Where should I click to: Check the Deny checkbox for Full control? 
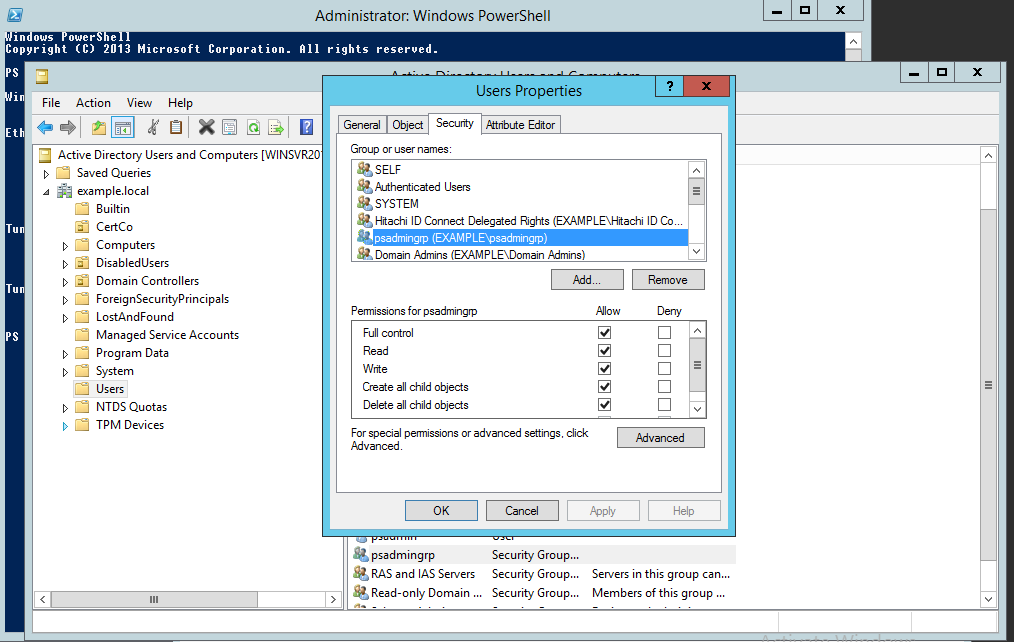pyautogui.click(x=664, y=333)
